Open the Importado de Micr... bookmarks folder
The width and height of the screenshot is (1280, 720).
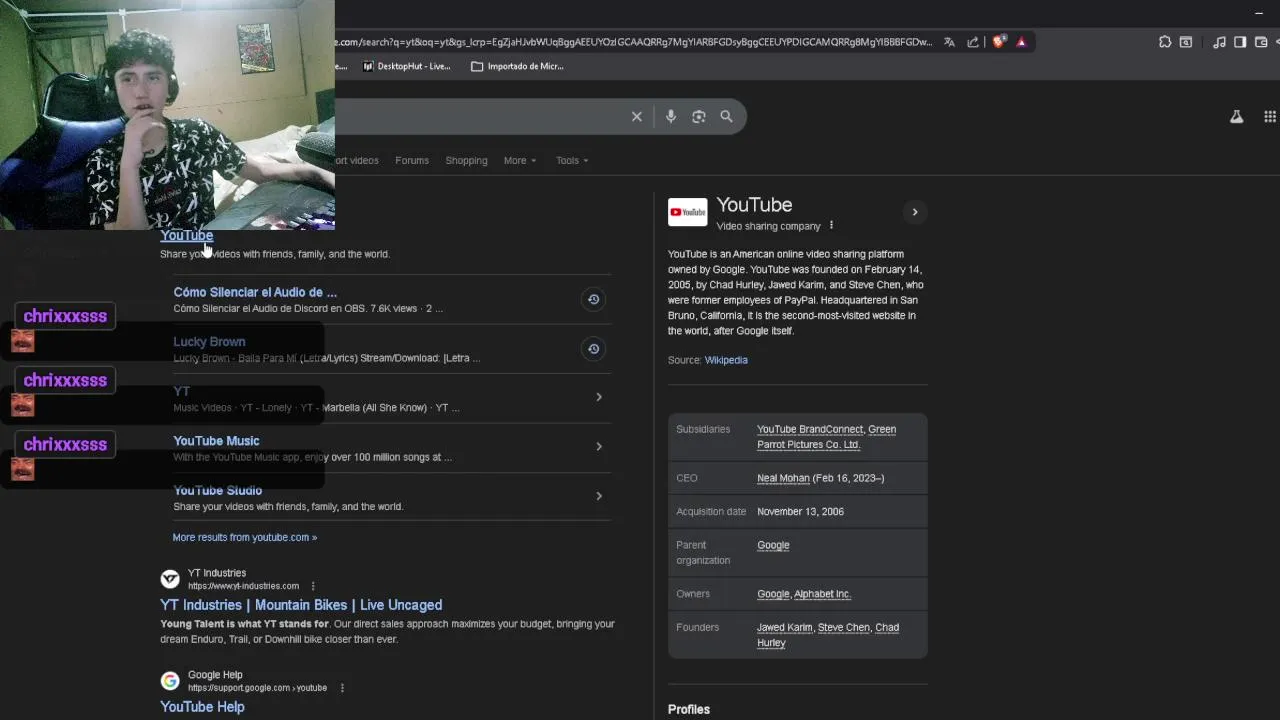[517, 66]
